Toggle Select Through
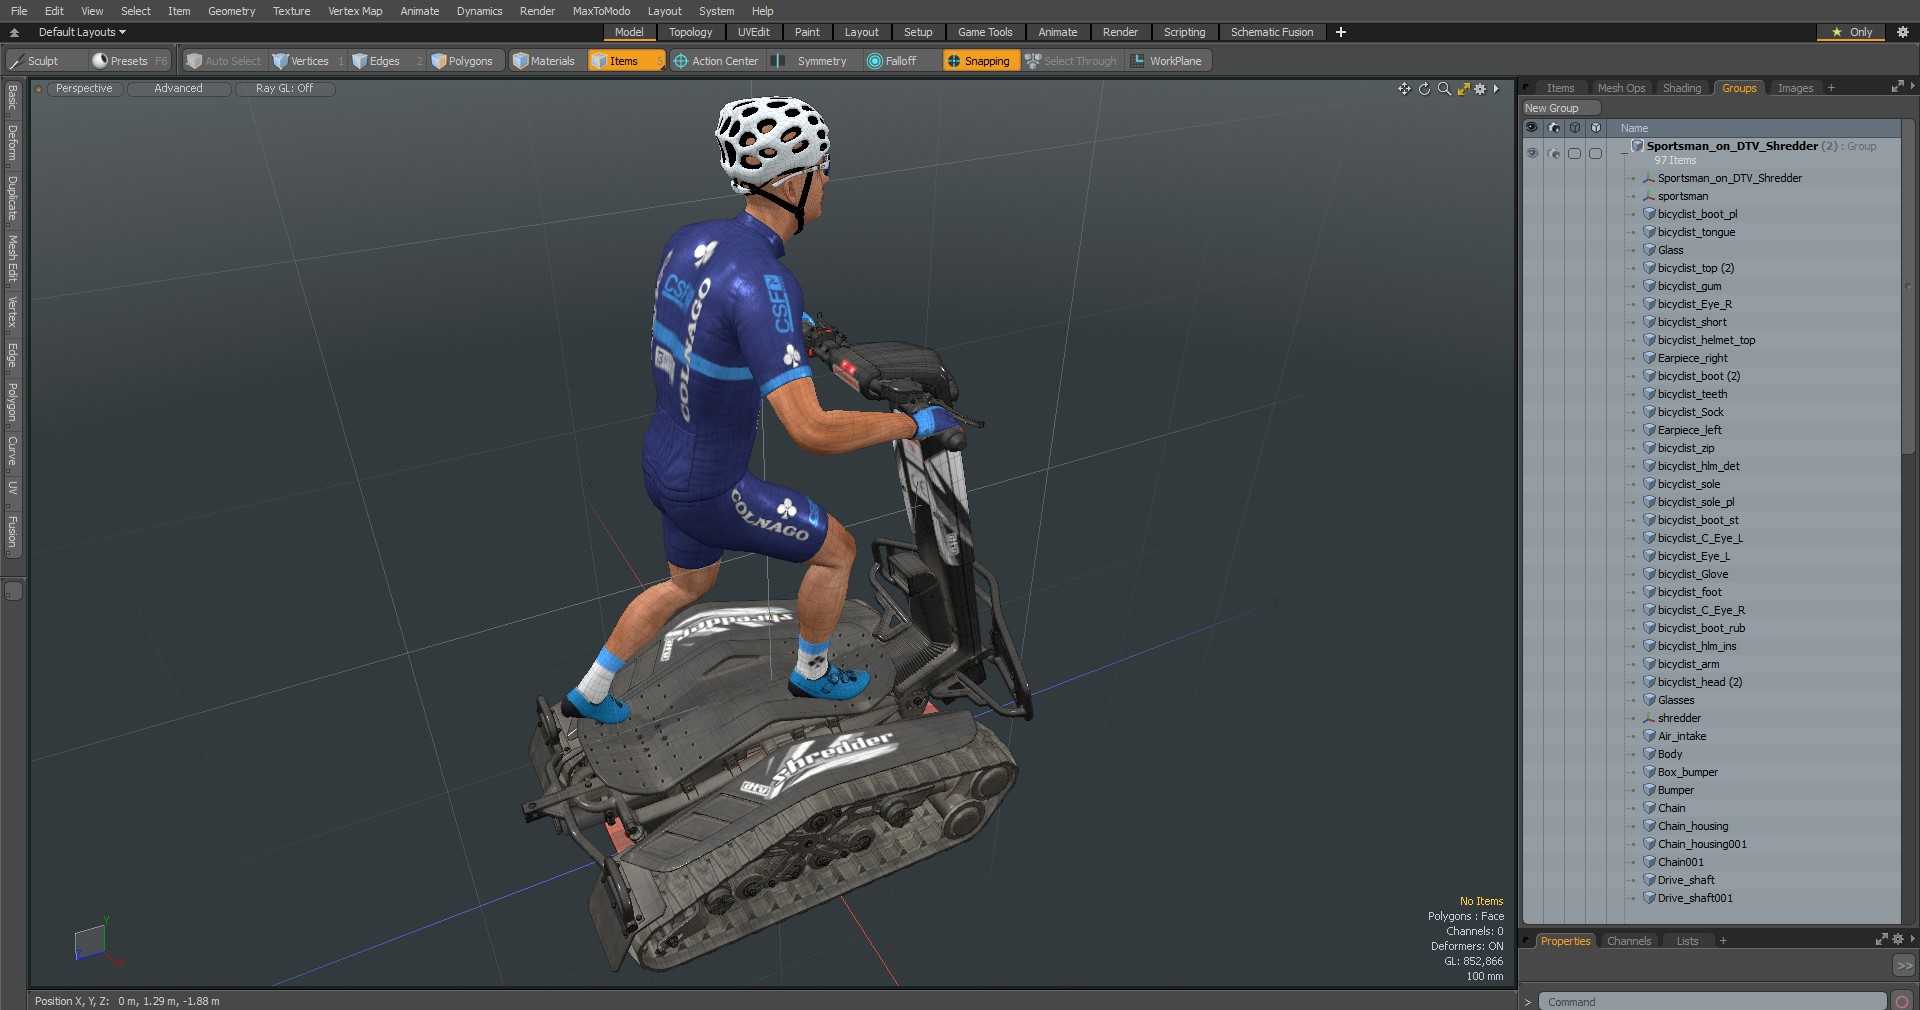1920x1010 pixels. pyautogui.click(x=1071, y=61)
